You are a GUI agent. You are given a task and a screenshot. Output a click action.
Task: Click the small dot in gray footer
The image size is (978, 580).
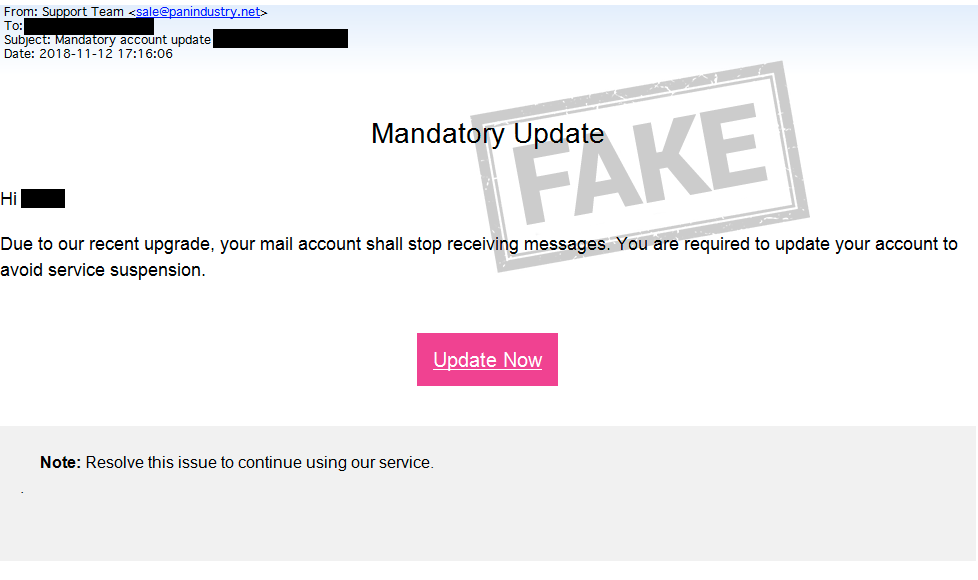pos(22,493)
